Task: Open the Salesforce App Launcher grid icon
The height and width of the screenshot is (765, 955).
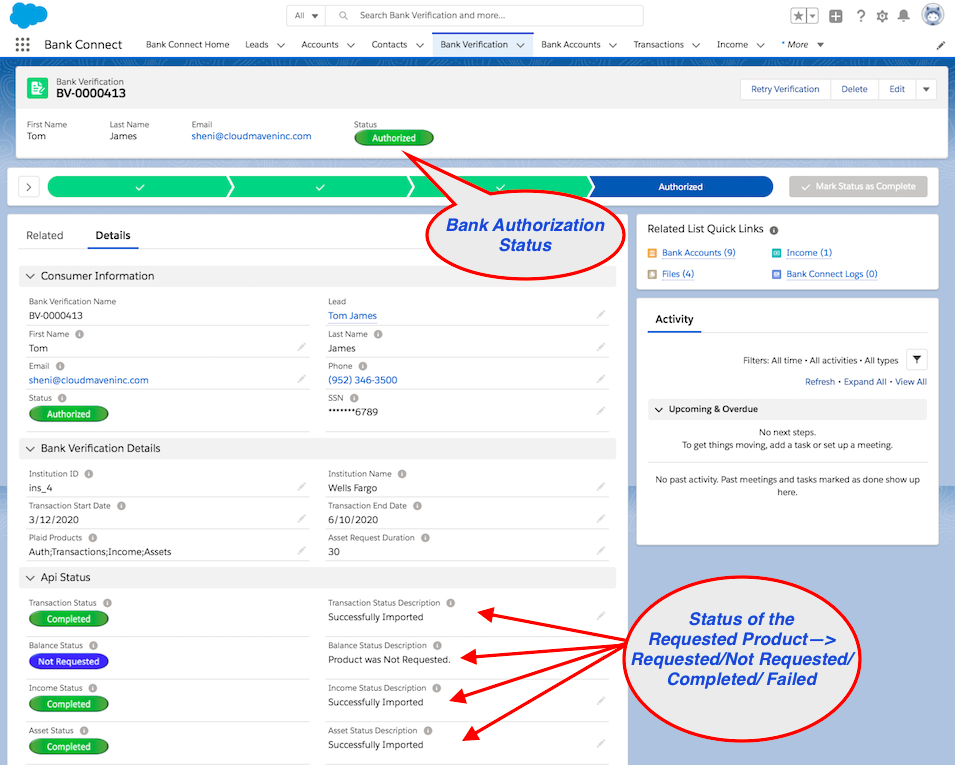Action: (x=22, y=44)
